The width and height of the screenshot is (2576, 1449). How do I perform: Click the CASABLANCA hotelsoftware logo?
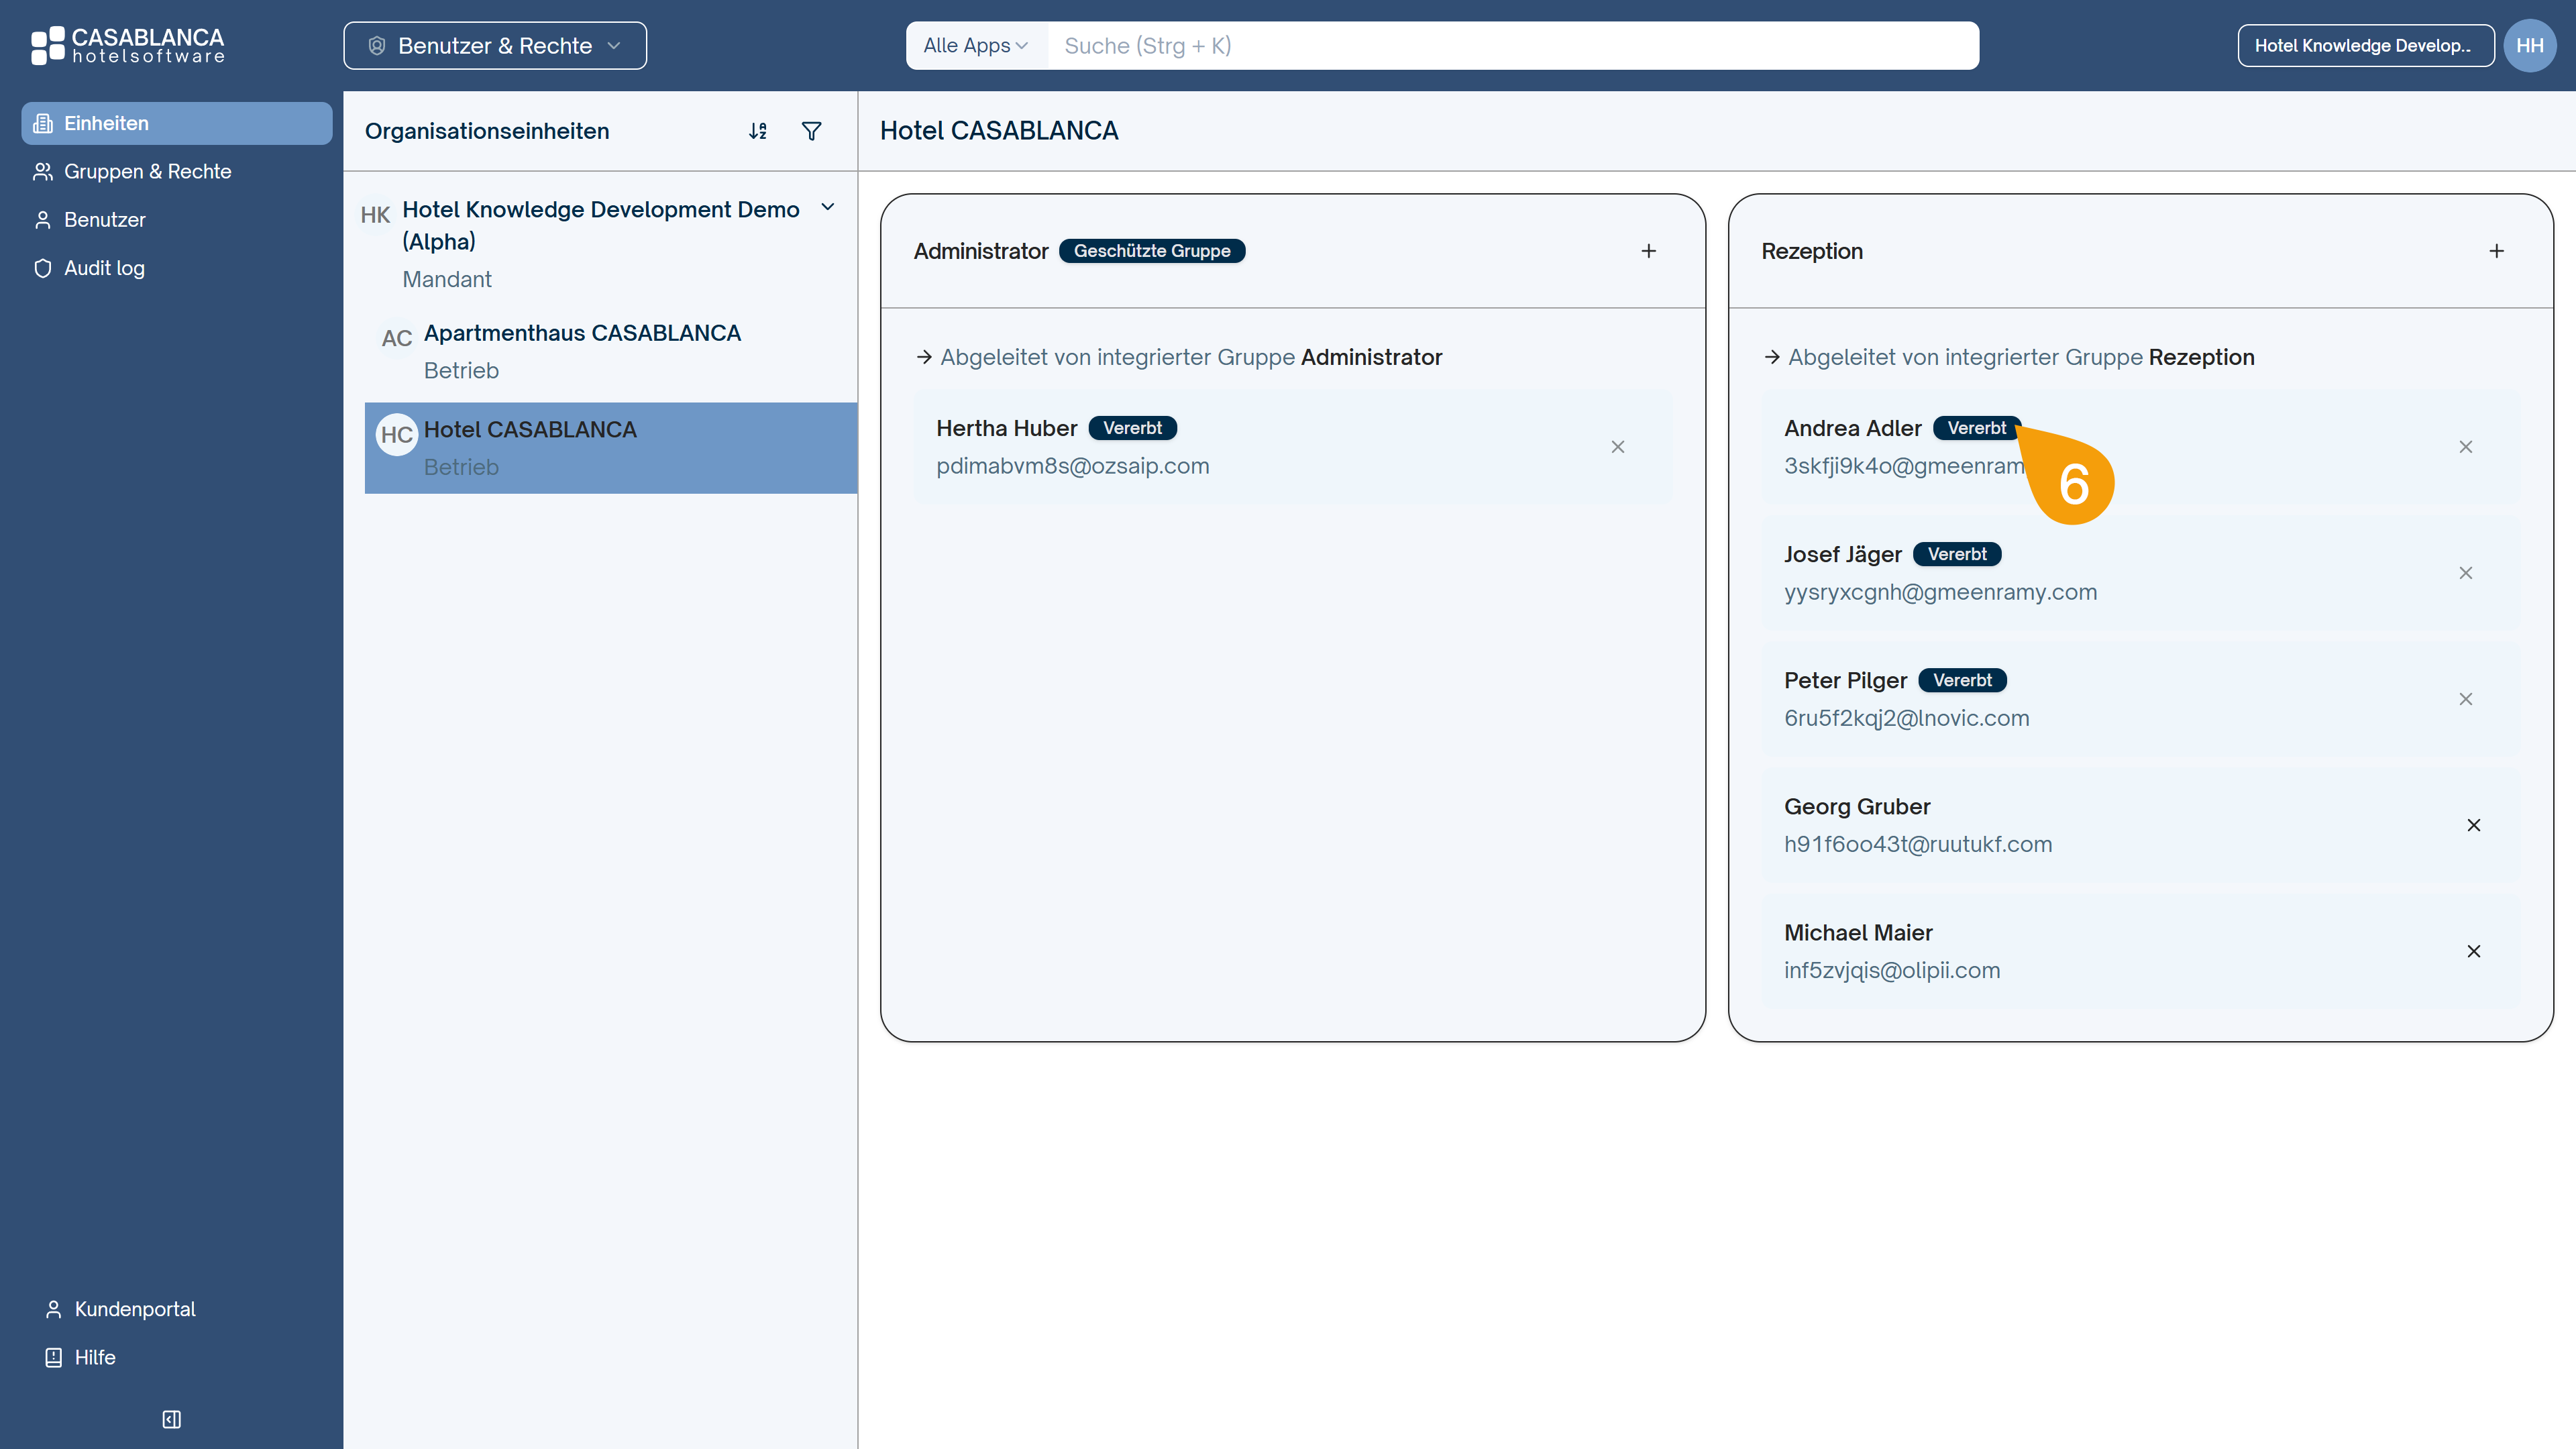pos(128,45)
